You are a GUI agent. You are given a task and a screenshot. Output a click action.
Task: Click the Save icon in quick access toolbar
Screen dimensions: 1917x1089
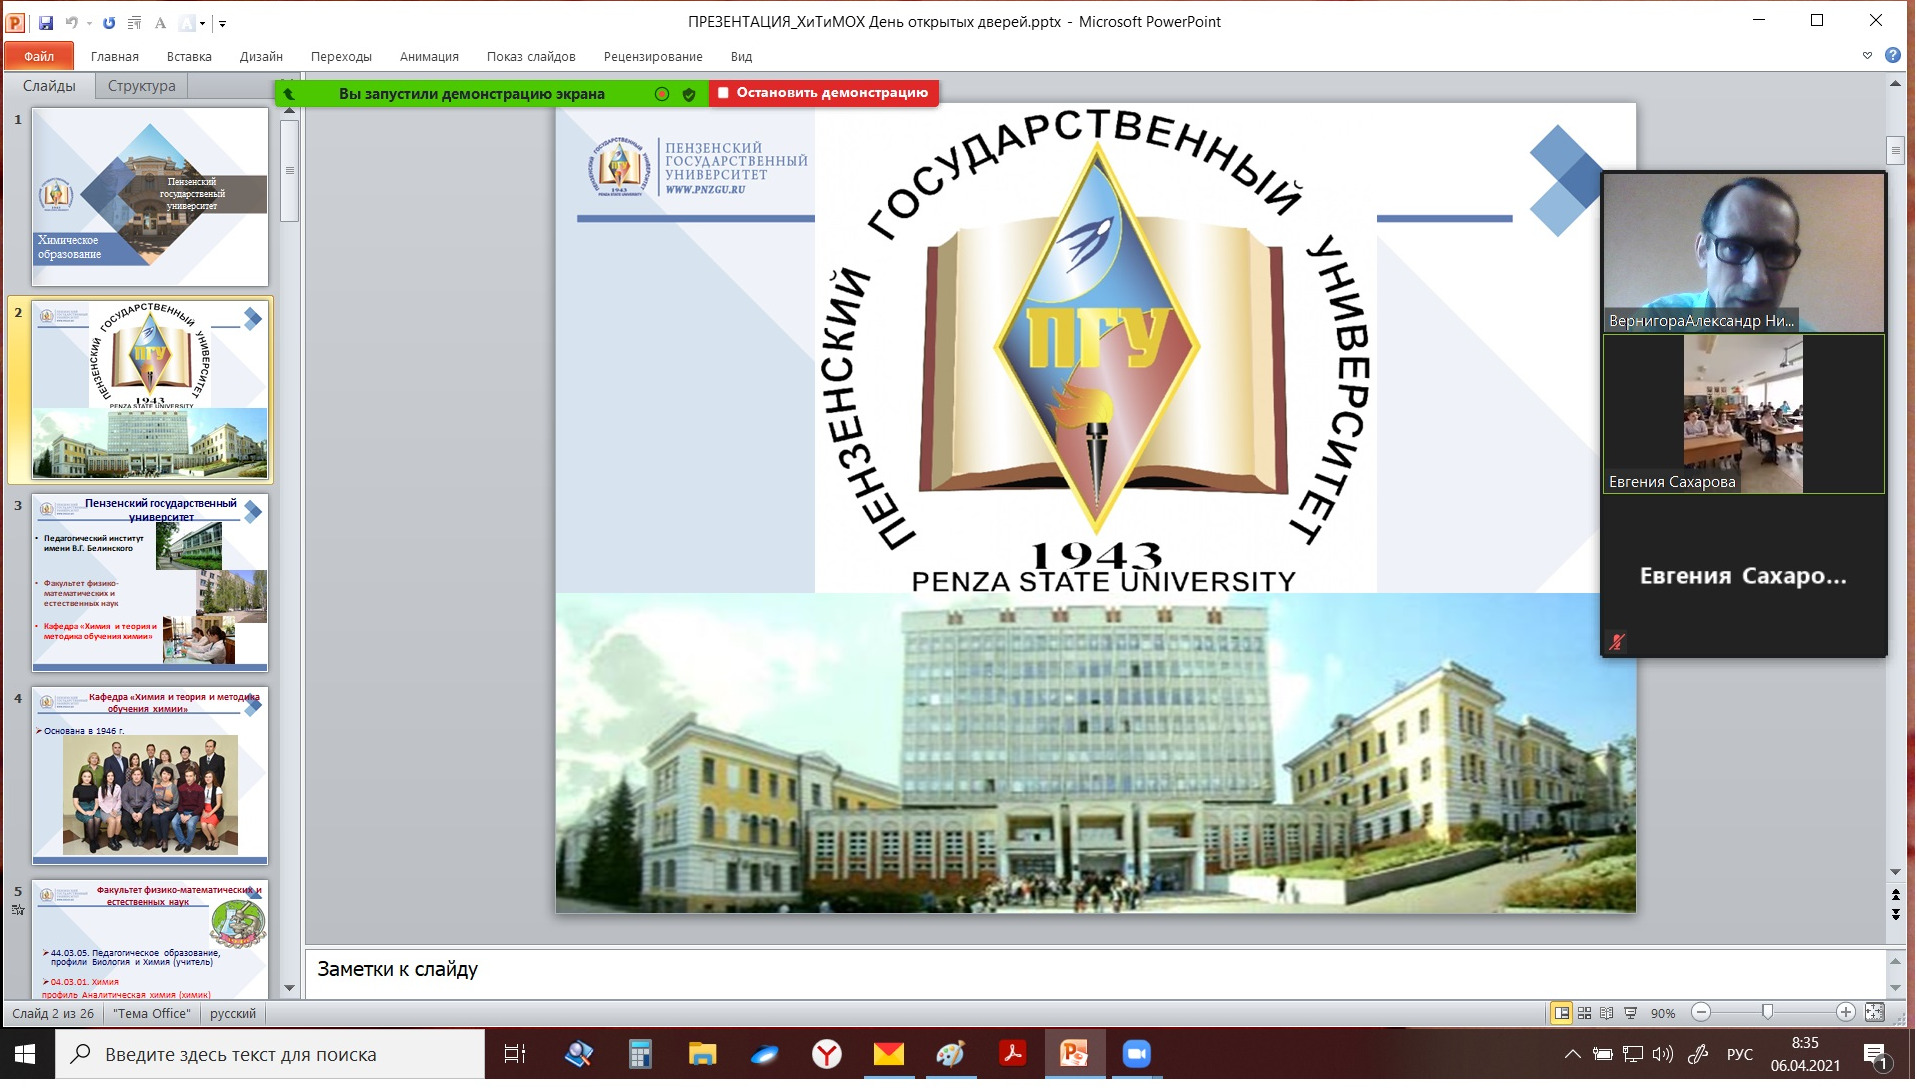46,22
